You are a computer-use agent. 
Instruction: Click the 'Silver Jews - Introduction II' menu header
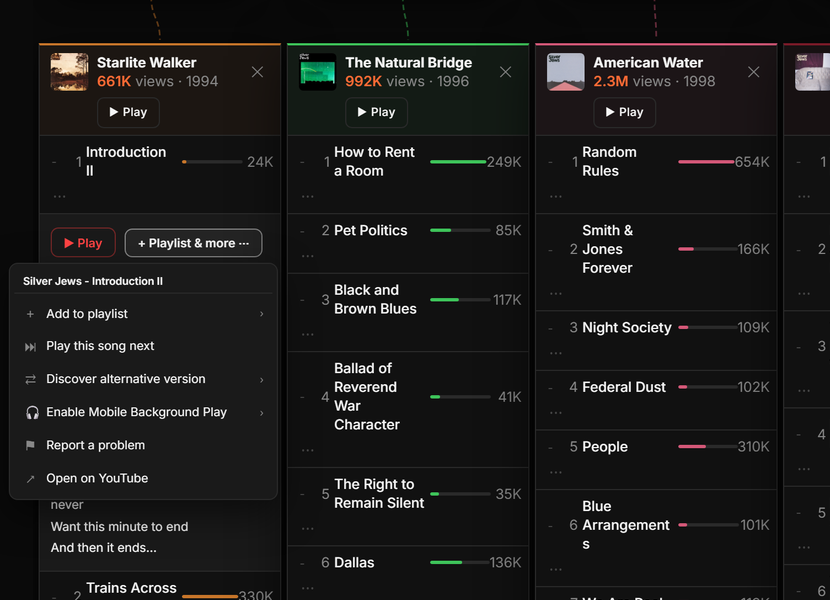(x=93, y=281)
